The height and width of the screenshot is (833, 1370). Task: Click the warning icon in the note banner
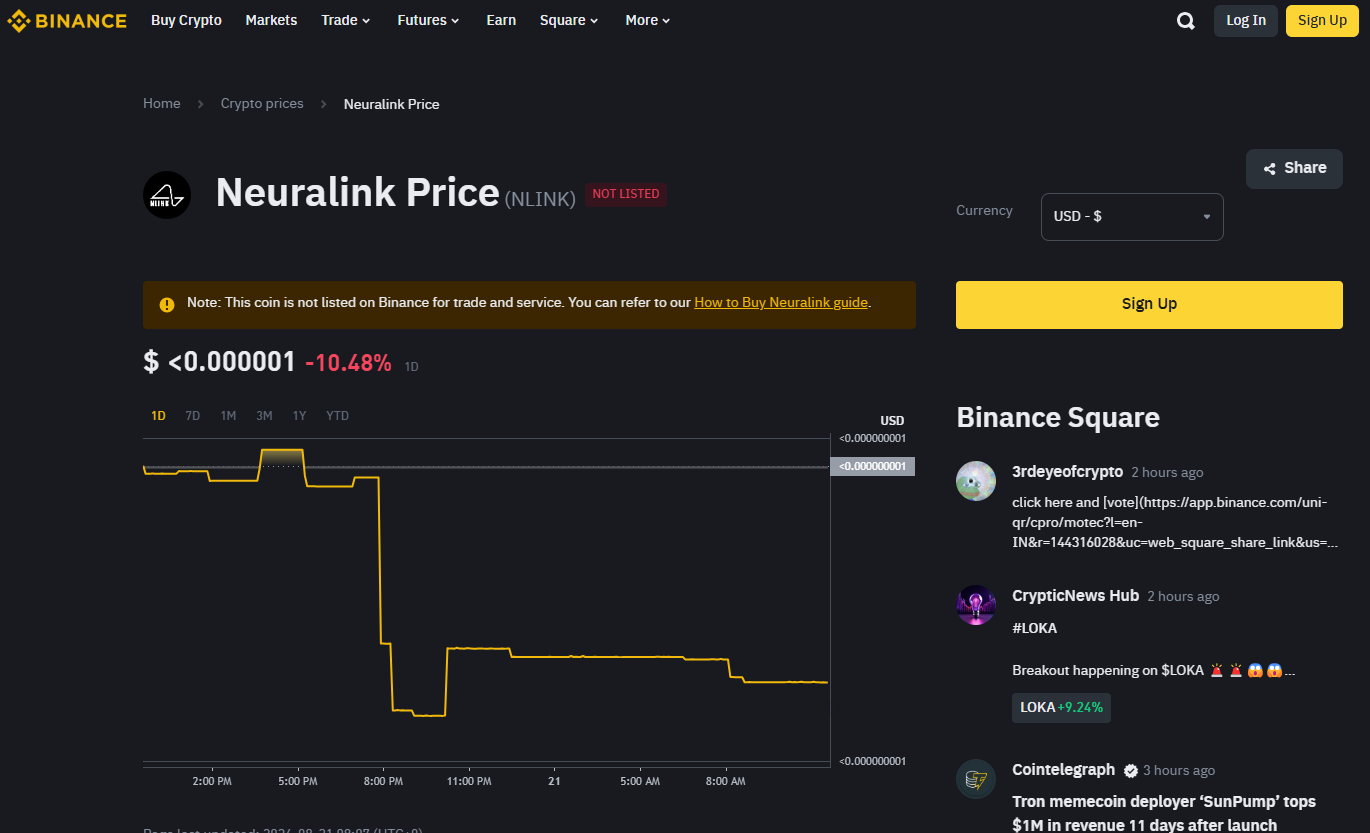point(167,304)
